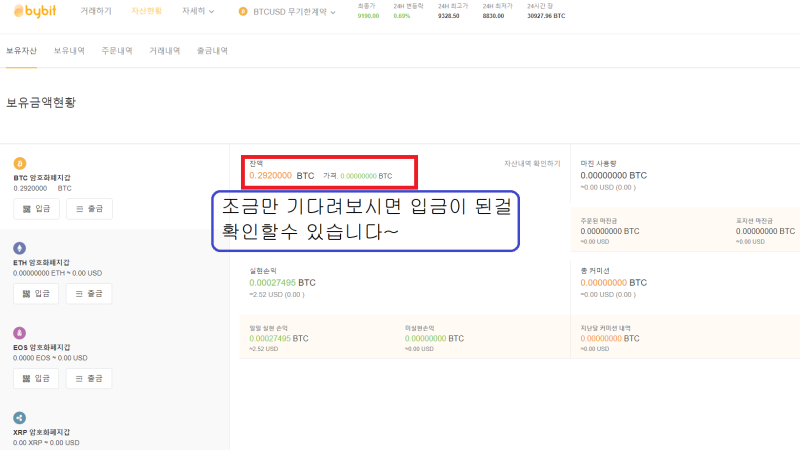
Task: Click the orange BTC coin icon in the contract selector
Action: [243, 11]
